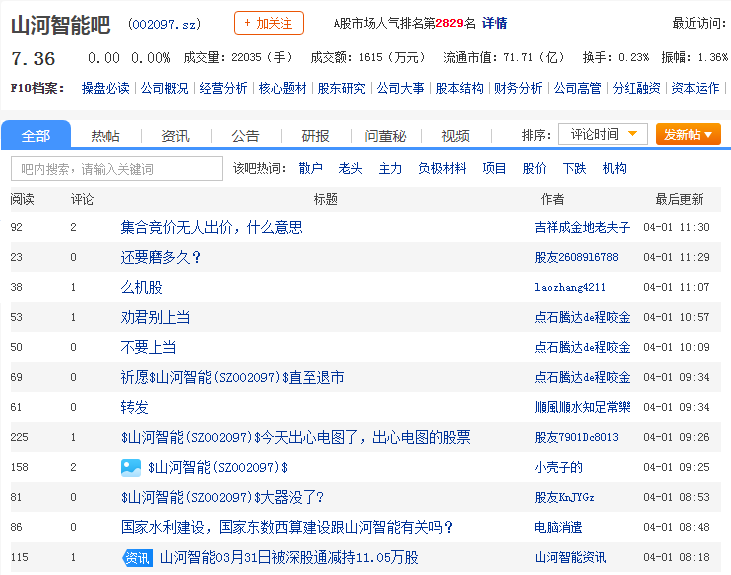
Task: Open author profile 顺風順水知足常樂
Action: tap(582, 407)
